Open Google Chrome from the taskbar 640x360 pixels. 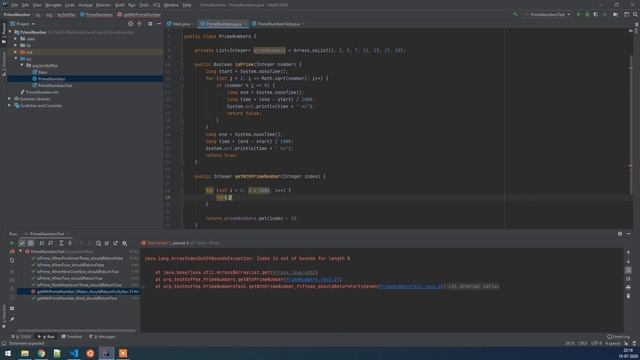(x=41, y=353)
